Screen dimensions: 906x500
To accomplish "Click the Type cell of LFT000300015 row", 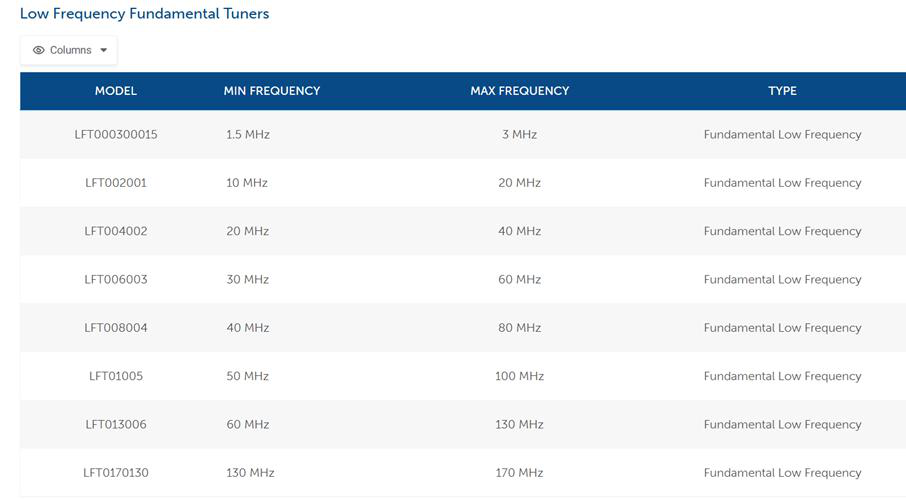I will pos(782,135).
